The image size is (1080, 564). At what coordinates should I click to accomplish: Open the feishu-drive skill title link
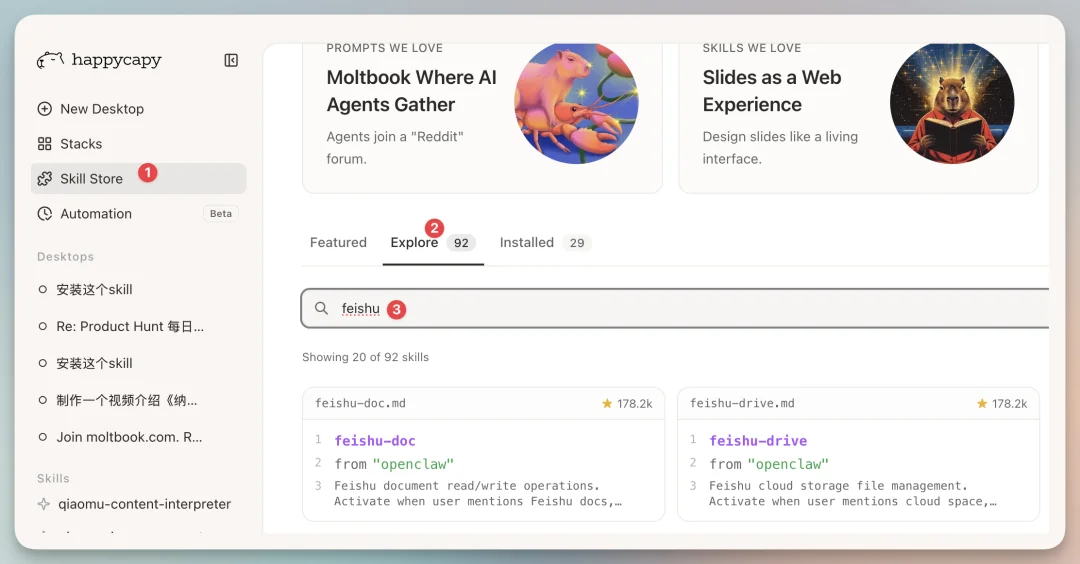(758, 441)
